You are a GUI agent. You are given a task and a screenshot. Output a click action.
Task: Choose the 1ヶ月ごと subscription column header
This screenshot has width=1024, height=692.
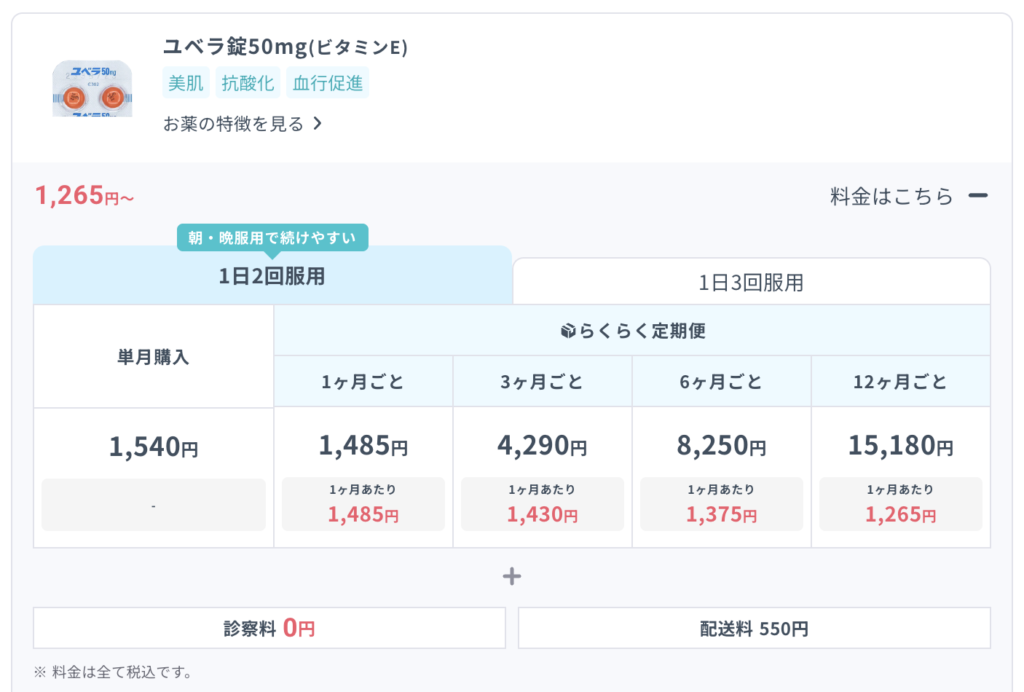coord(363,382)
